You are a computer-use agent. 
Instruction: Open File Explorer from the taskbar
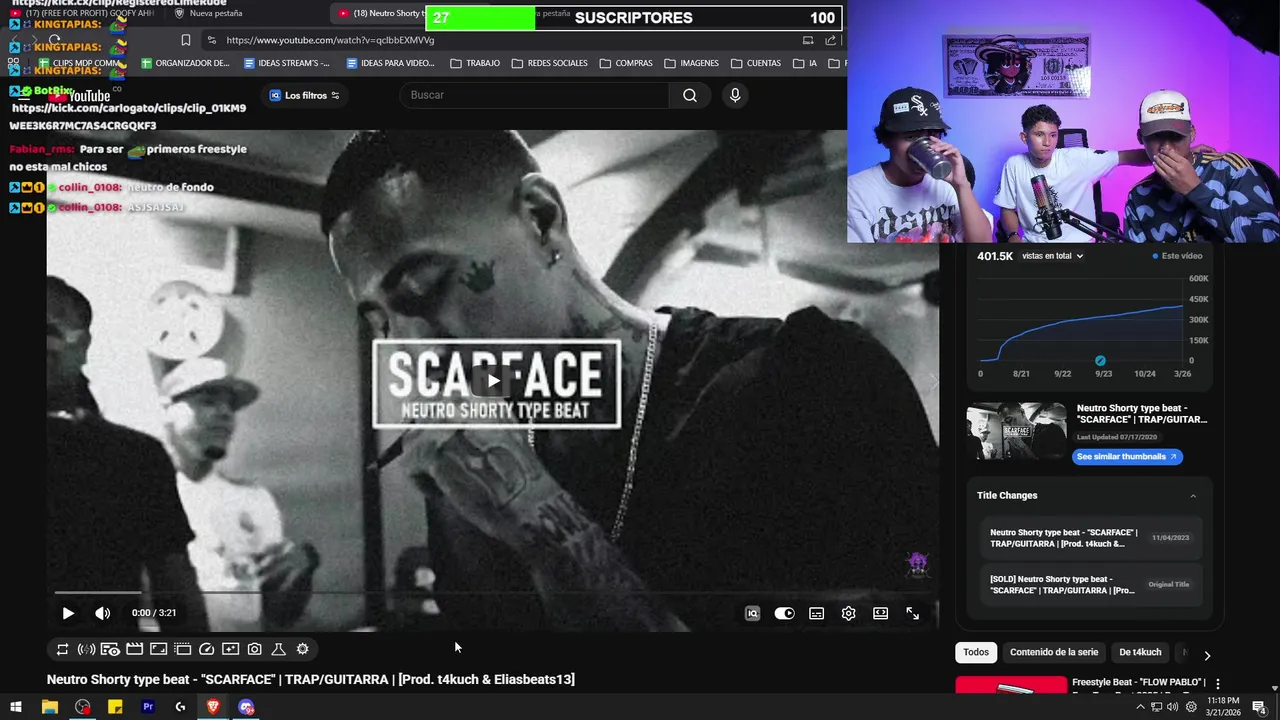[x=49, y=707]
